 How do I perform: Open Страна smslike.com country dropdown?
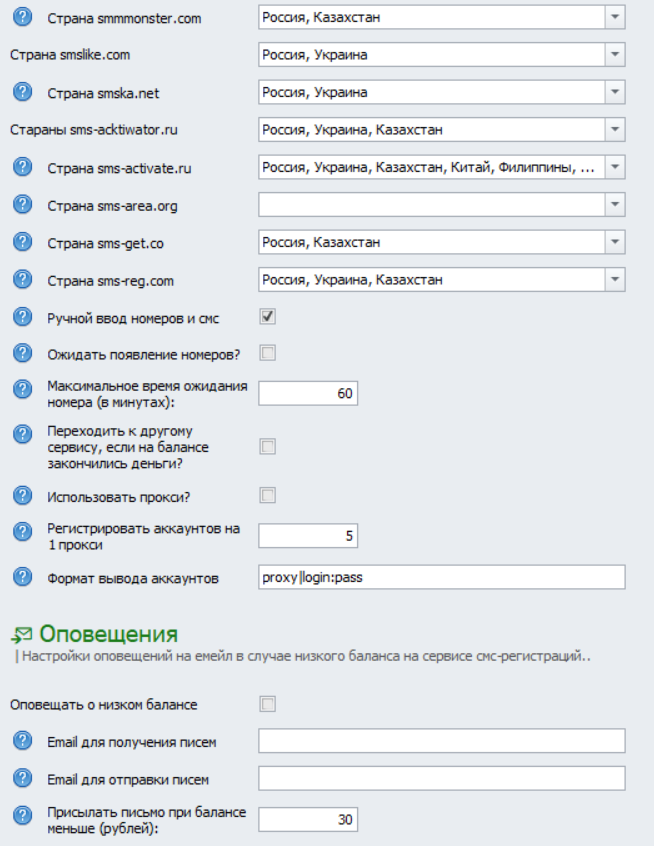[x=615, y=55]
